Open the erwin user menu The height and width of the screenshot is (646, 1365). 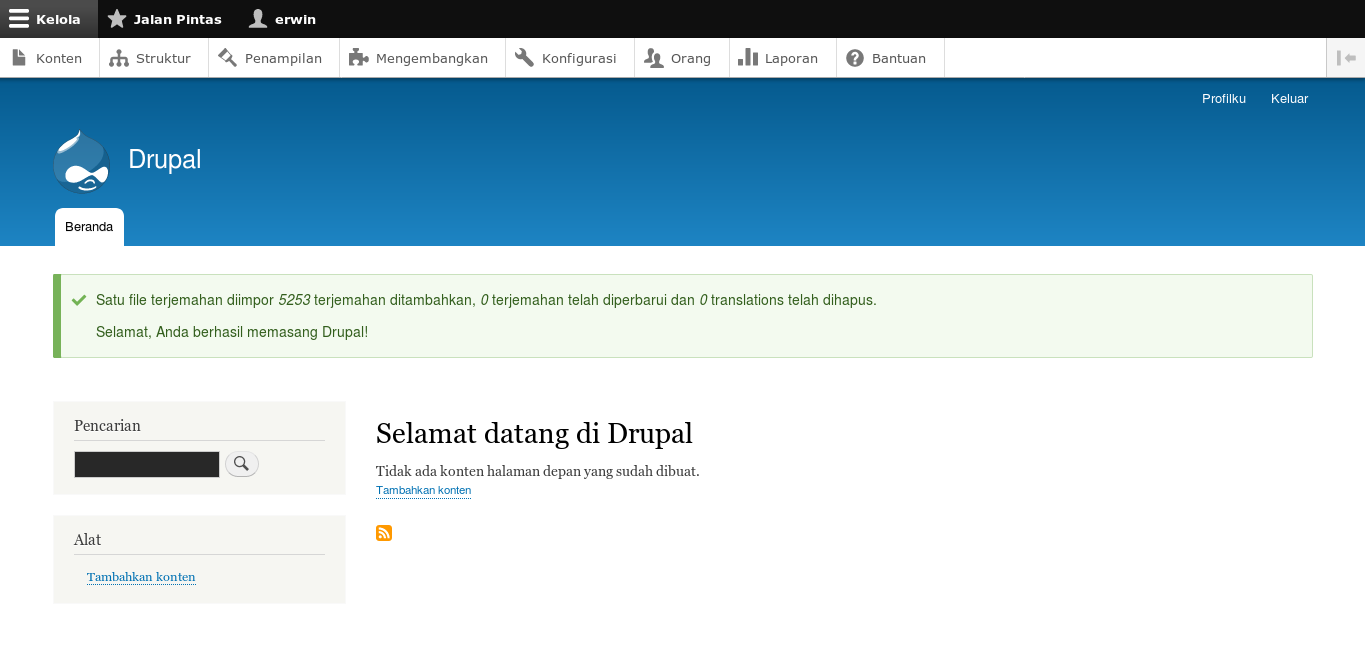(283, 19)
